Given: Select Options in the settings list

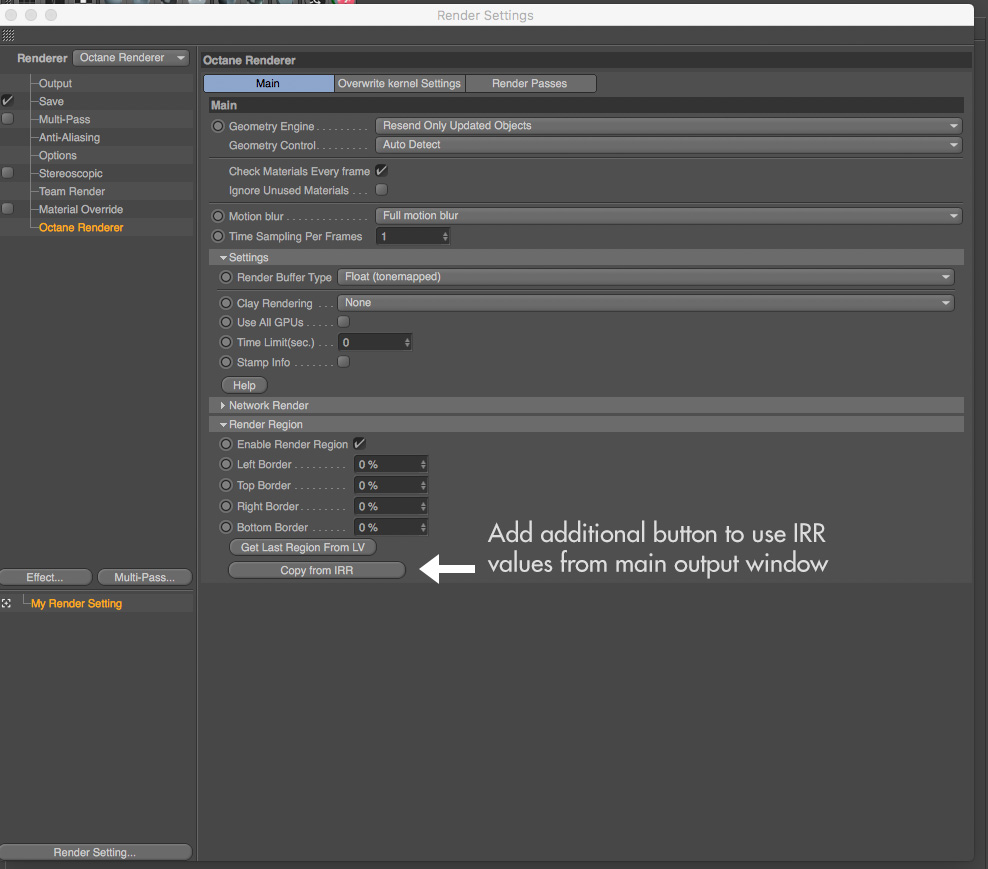Looking at the screenshot, I should pyautogui.click(x=58, y=155).
